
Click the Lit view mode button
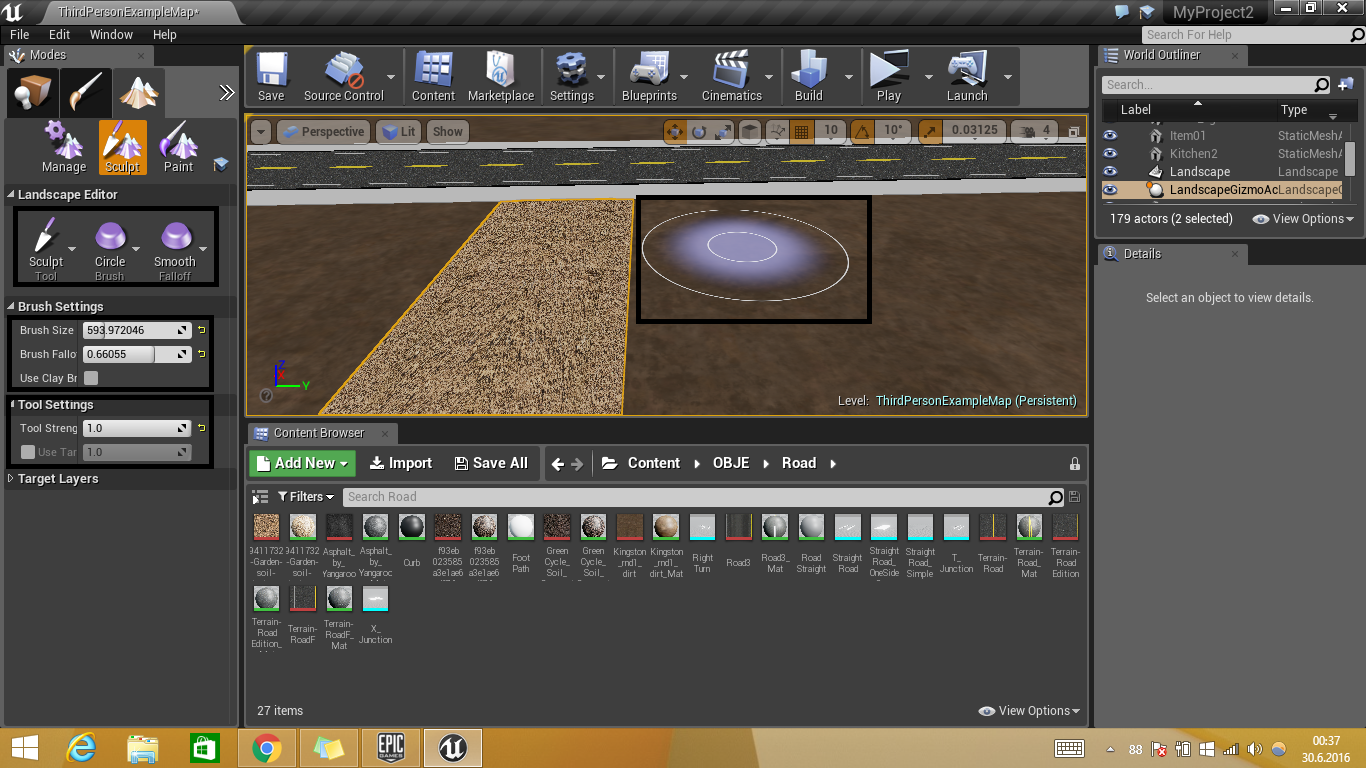pos(398,131)
